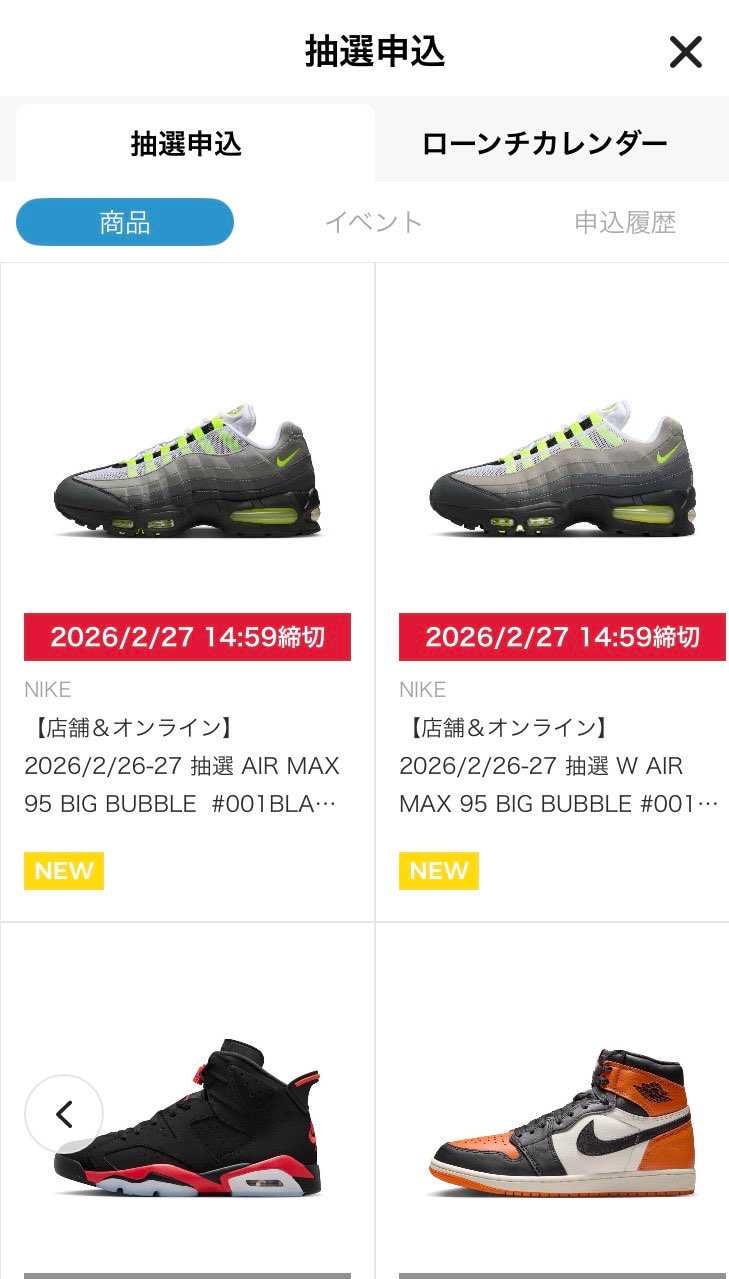Open the black and red Jordan 6 image
Viewport: 729px width, 1279px height.
point(187,1117)
